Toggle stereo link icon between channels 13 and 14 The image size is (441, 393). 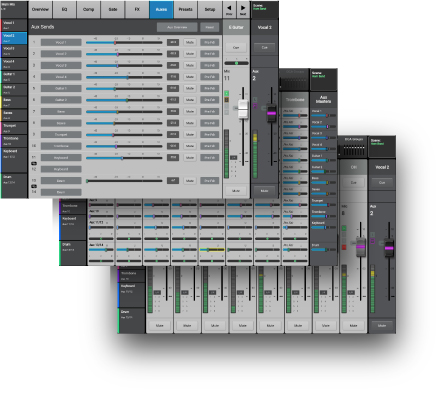[34, 186]
